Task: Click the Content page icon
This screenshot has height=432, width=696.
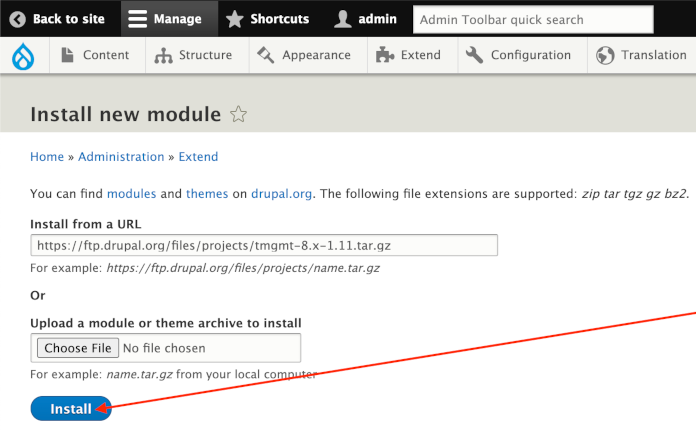Action: click(67, 55)
